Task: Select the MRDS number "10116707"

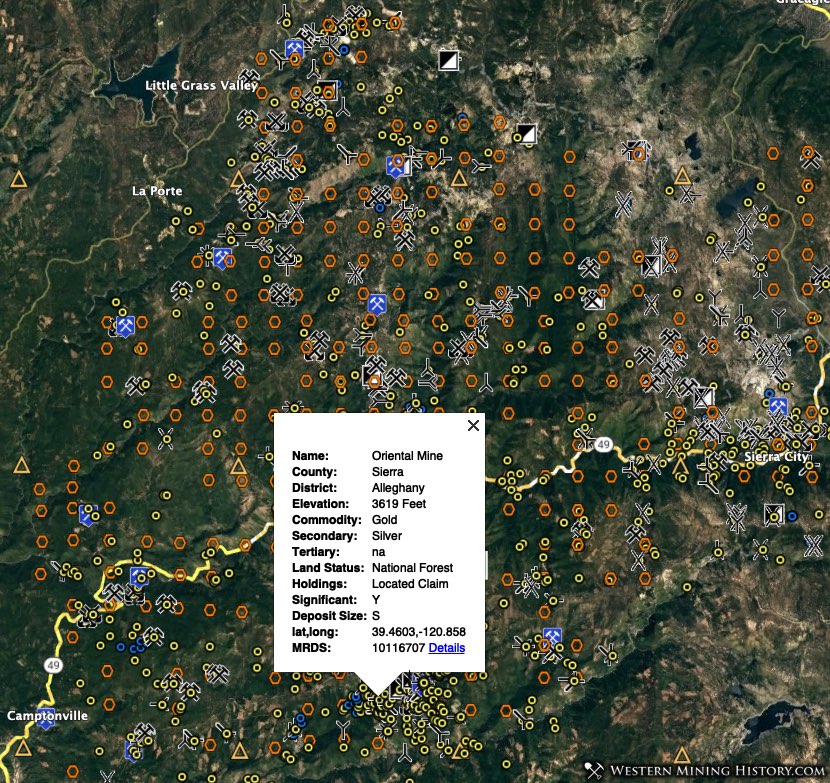Action: (399, 647)
